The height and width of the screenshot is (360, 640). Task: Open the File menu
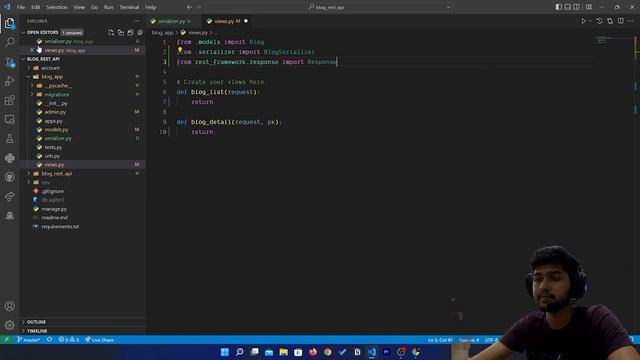click(x=21, y=7)
